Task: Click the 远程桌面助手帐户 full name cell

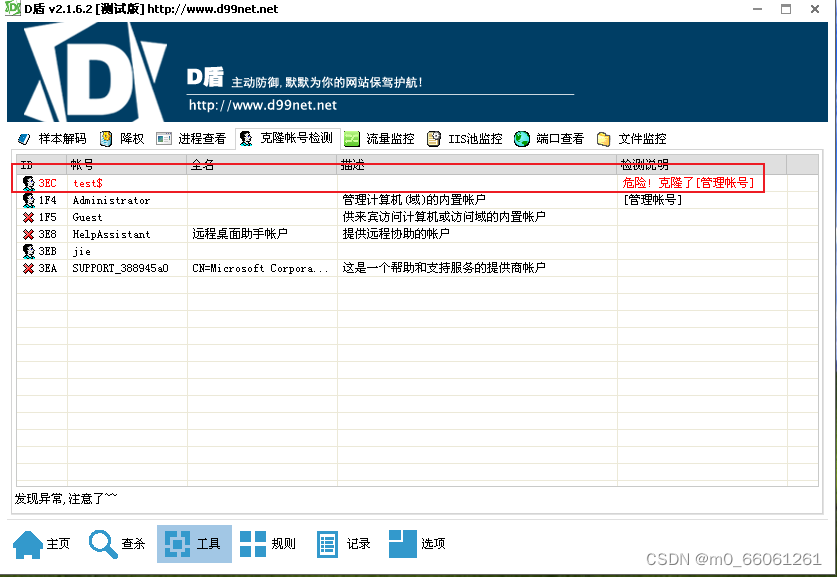Action: tap(240, 234)
